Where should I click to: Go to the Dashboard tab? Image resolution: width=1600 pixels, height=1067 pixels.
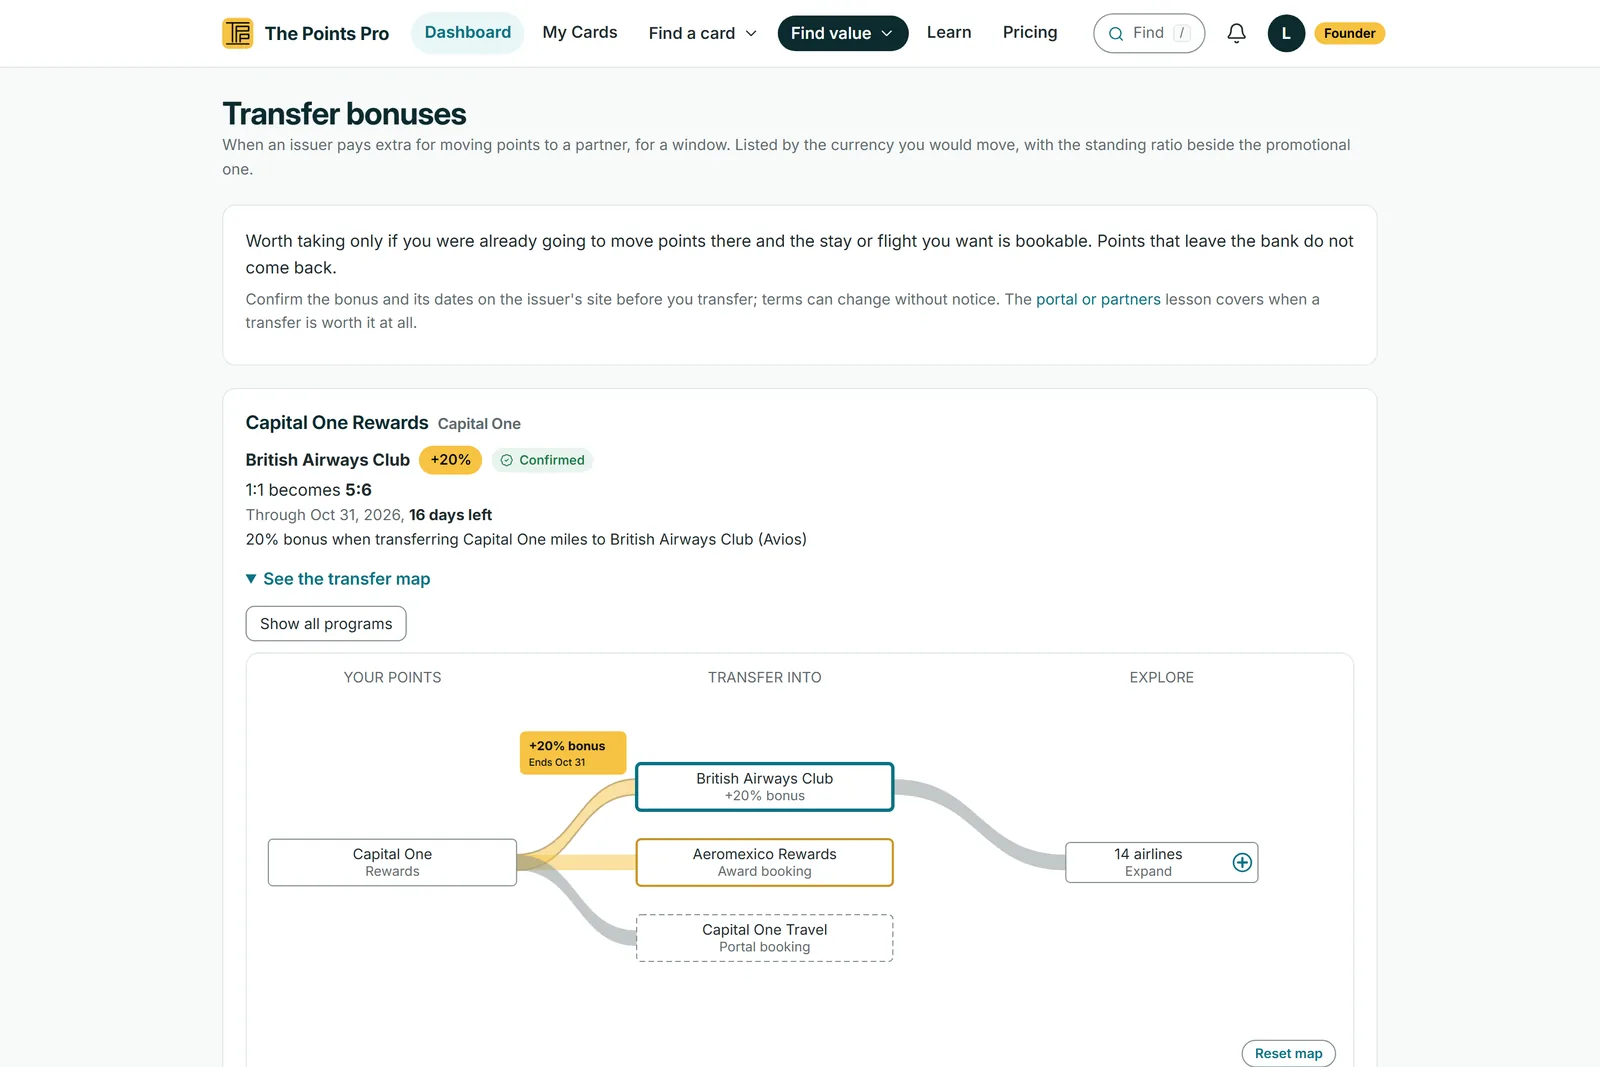[x=467, y=32]
